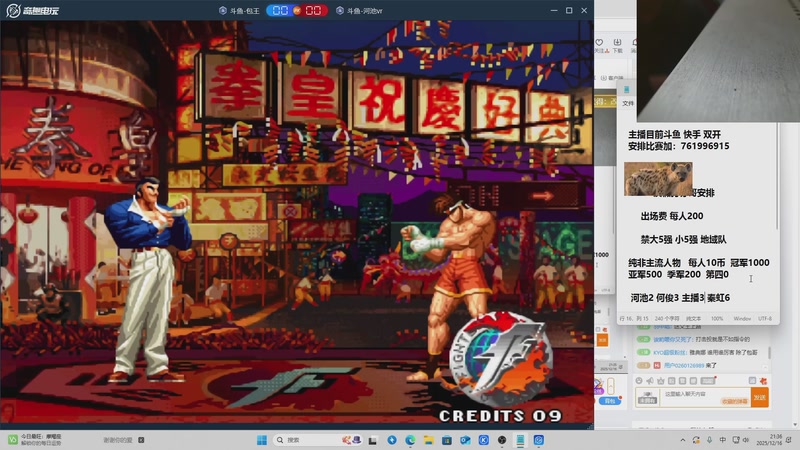Click the follow heart icon in stream page
The height and width of the screenshot is (450, 800).
(599, 42)
